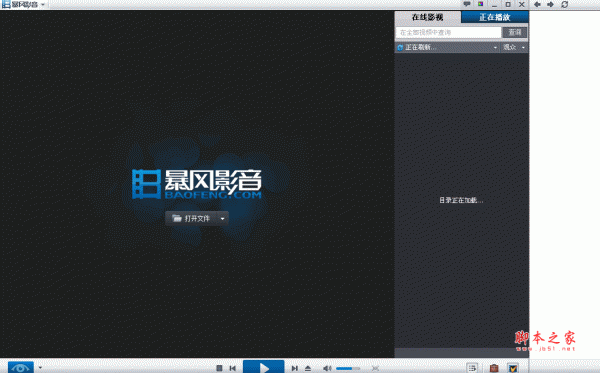This screenshot has width=600, height=373.
Task: Mute audio with the speaker icon
Action: click(x=327, y=368)
